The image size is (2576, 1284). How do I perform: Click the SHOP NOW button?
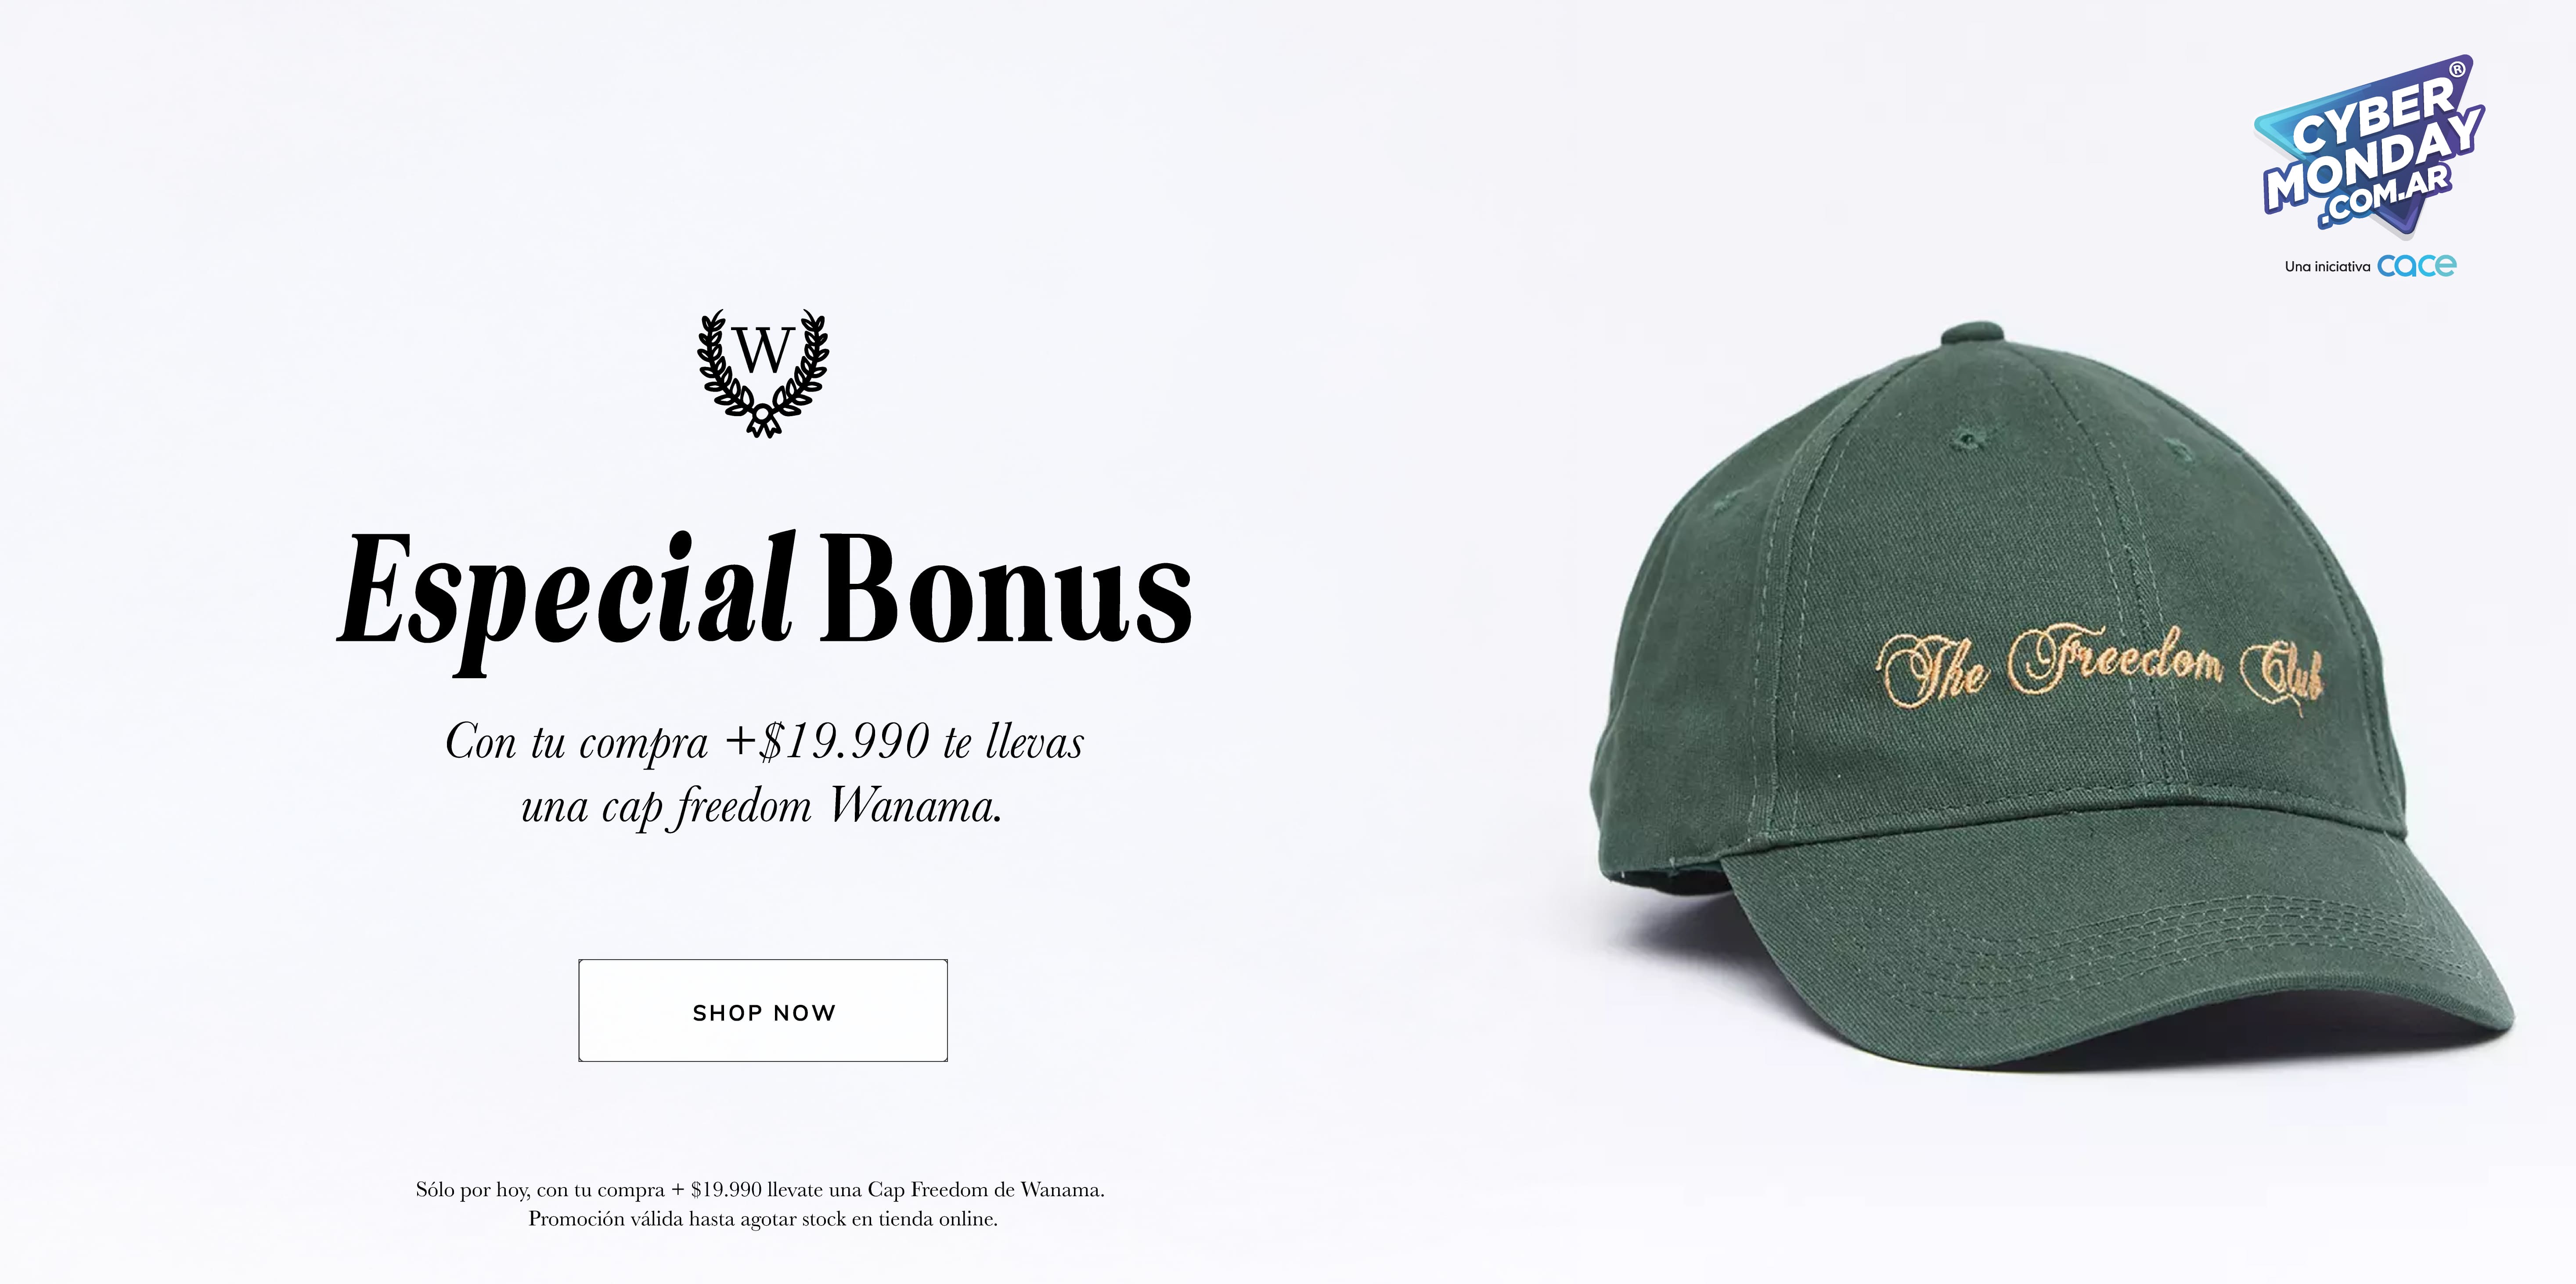pyautogui.click(x=763, y=1010)
